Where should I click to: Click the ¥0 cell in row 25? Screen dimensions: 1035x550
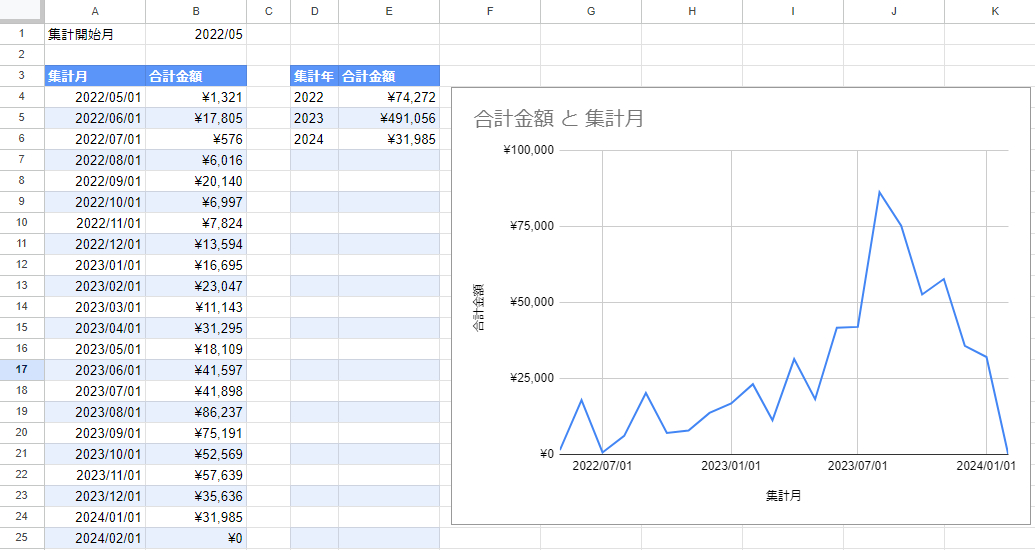point(196,538)
